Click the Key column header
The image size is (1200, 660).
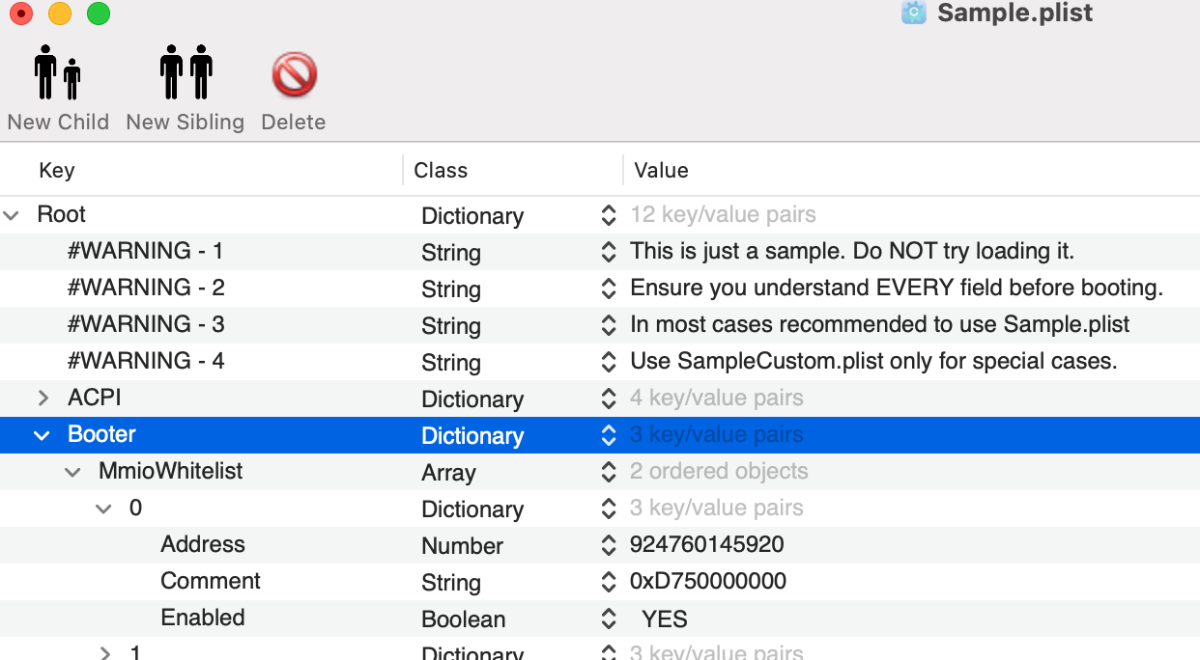56,170
